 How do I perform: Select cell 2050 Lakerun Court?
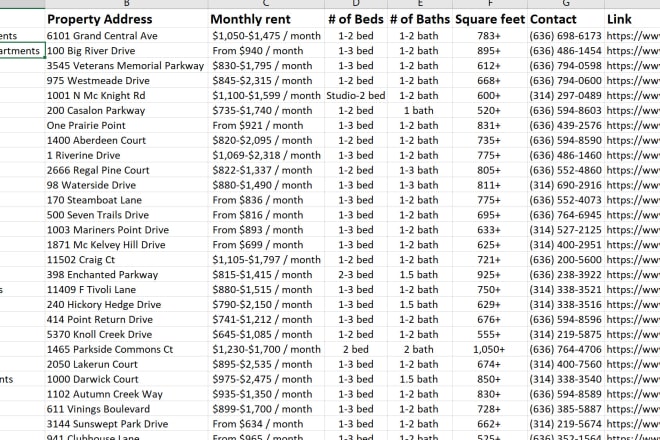pyautogui.click(x=126, y=365)
